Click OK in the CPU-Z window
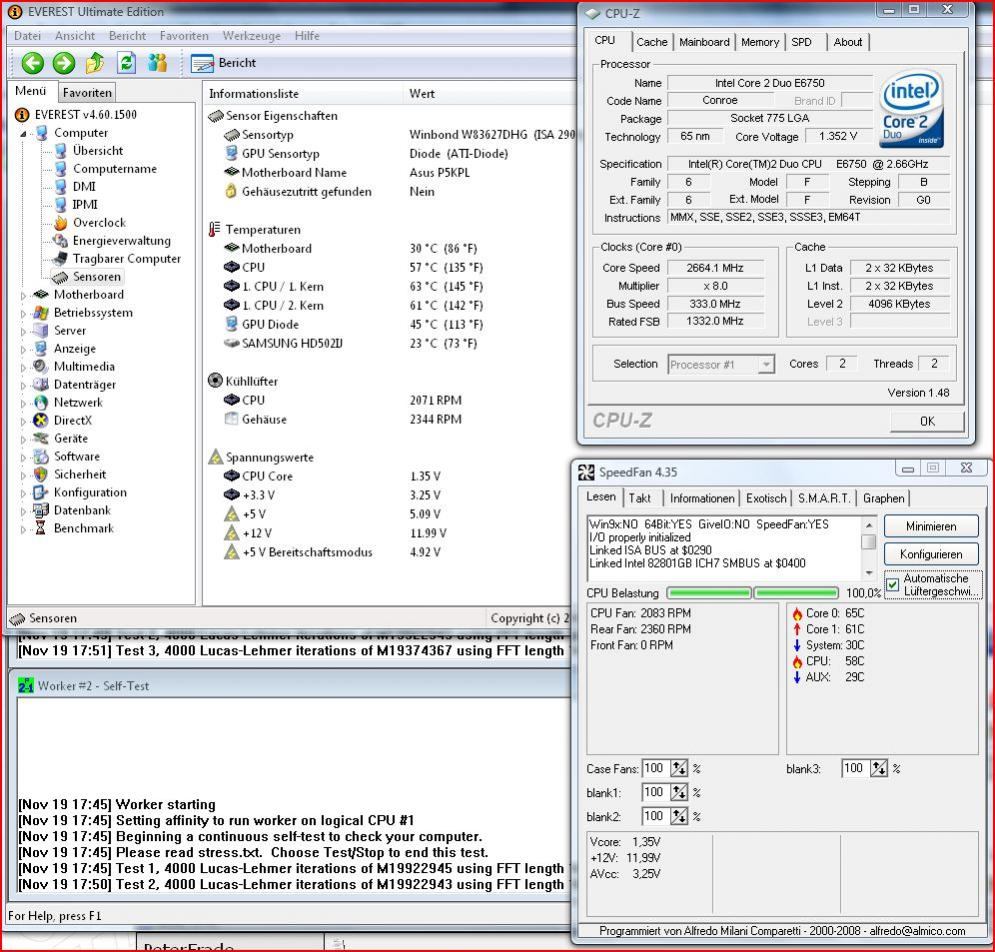The image size is (995, 952). (927, 421)
